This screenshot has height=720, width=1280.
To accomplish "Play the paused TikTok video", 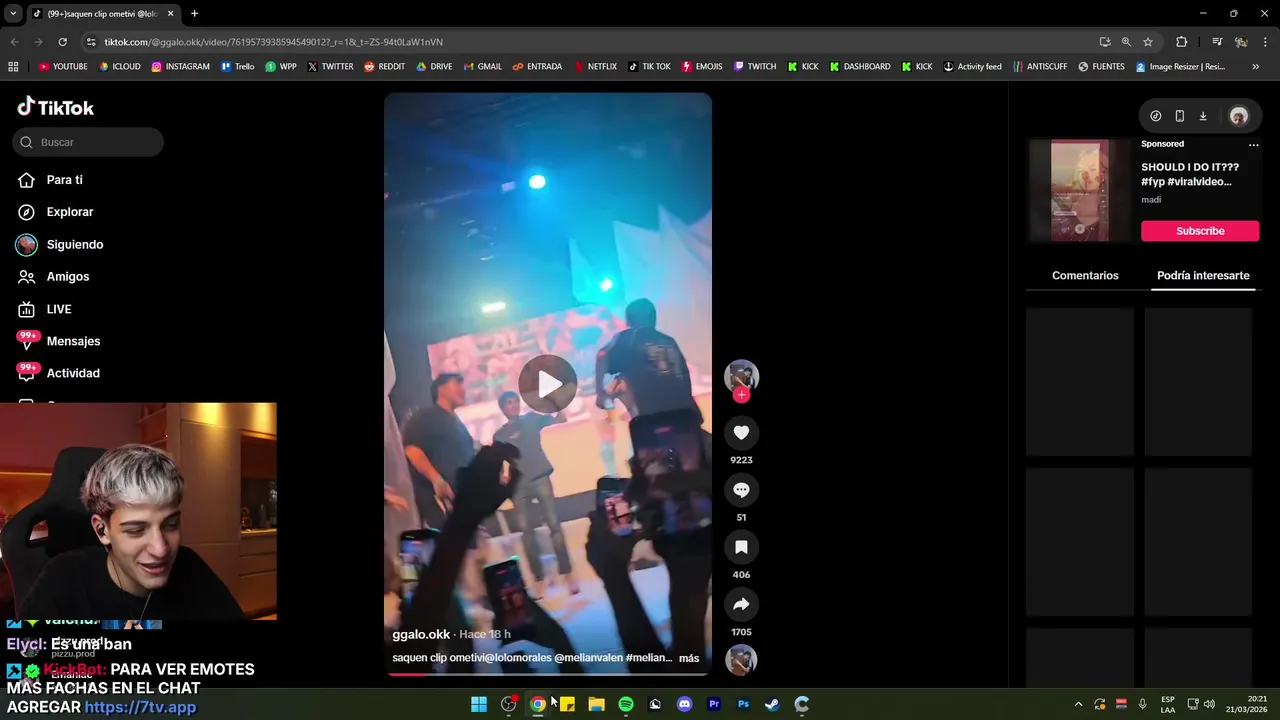I will pos(548,384).
